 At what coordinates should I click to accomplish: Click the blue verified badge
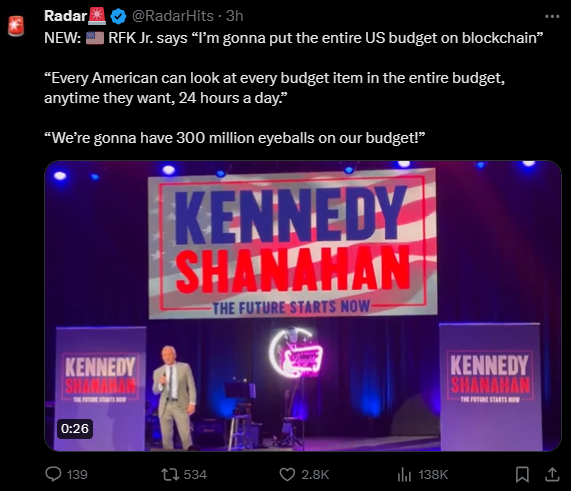(118, 16)
